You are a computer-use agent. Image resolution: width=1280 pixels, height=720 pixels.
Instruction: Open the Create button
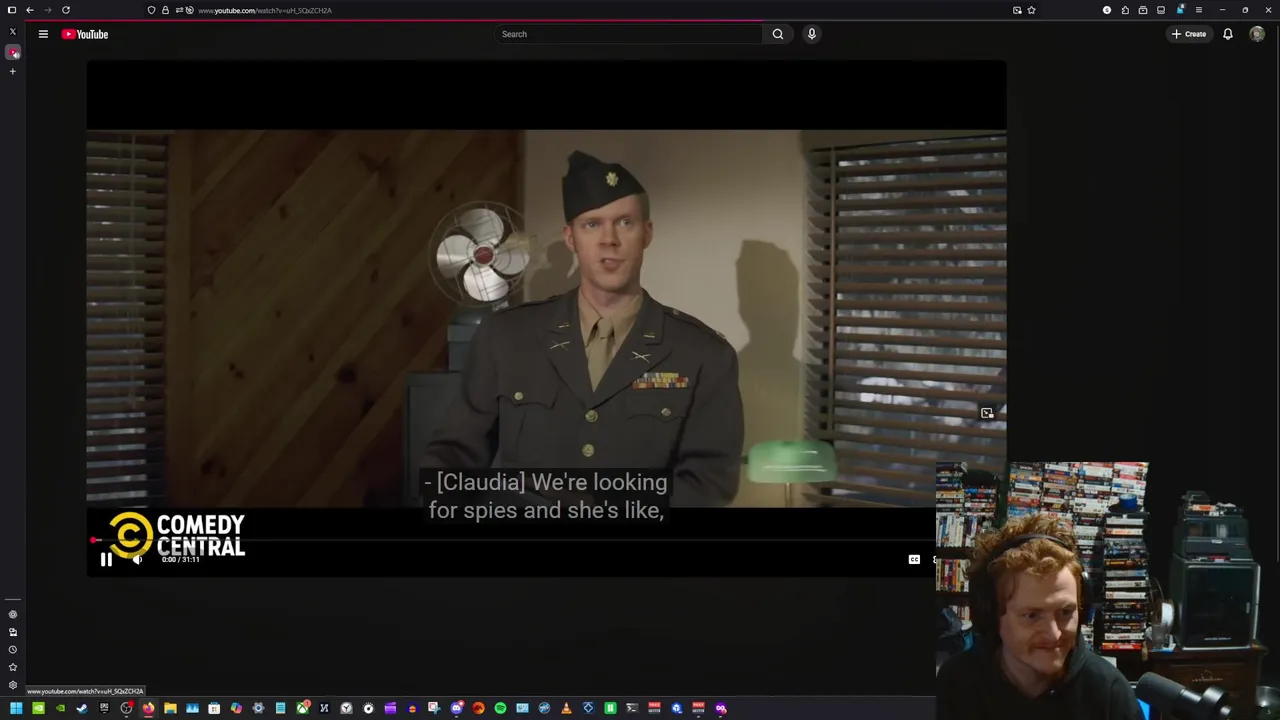1189,34
